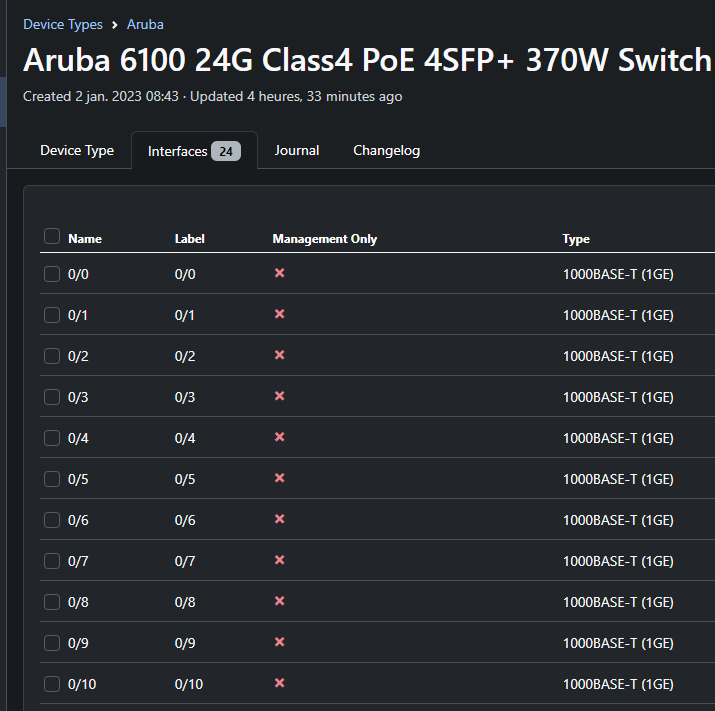Open the Journal tab
The height and width of the screenshot is (711, 715).
[x=297, y=151]
